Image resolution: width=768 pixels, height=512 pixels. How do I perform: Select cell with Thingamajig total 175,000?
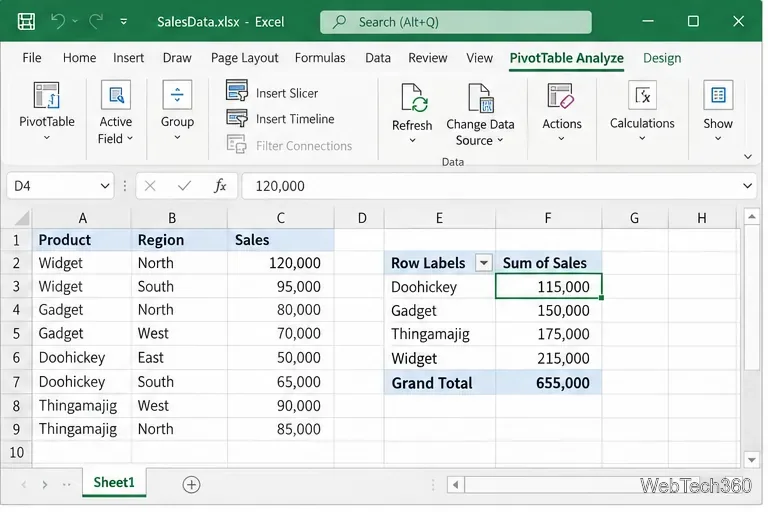pos(549,334)
